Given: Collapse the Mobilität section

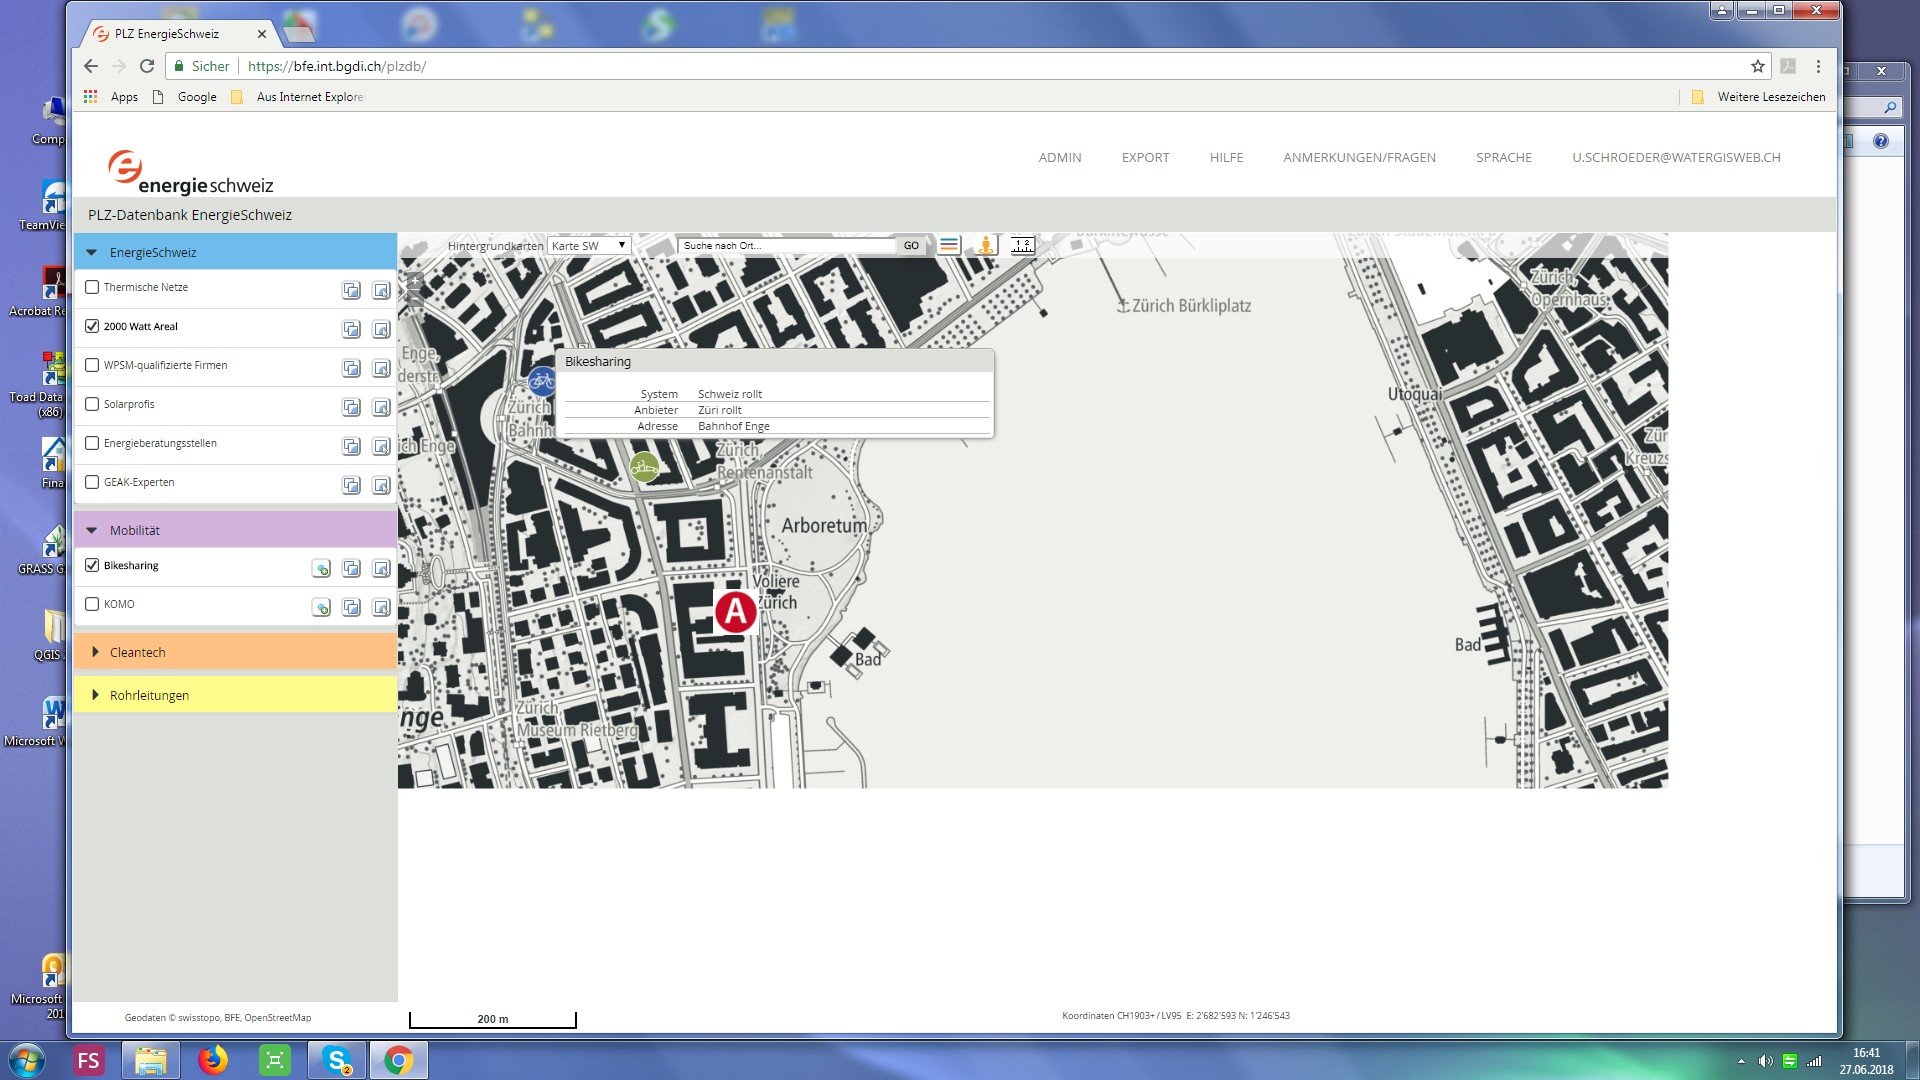Looking at the screenshot, I should [236, 530].
